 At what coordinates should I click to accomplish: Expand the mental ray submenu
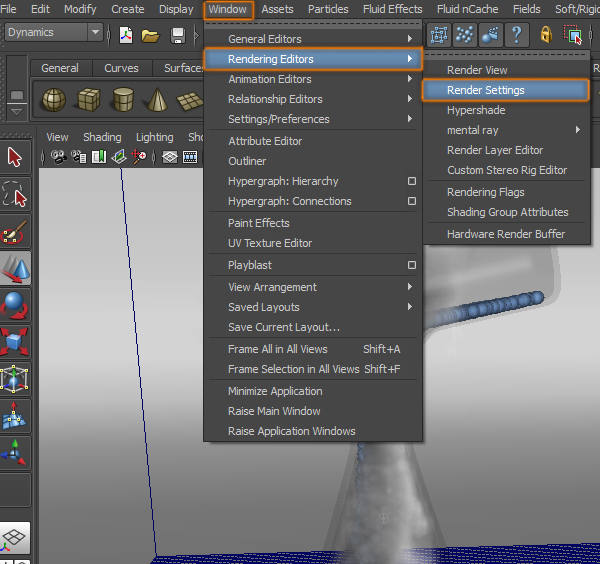[512, 130]
